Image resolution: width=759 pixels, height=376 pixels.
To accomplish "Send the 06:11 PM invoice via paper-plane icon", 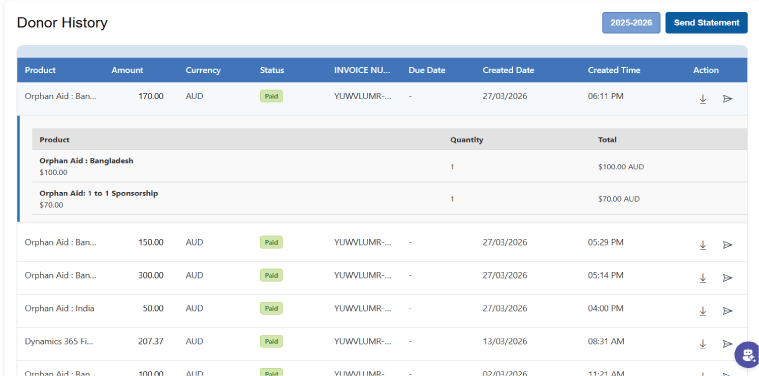I will point(727,99).
